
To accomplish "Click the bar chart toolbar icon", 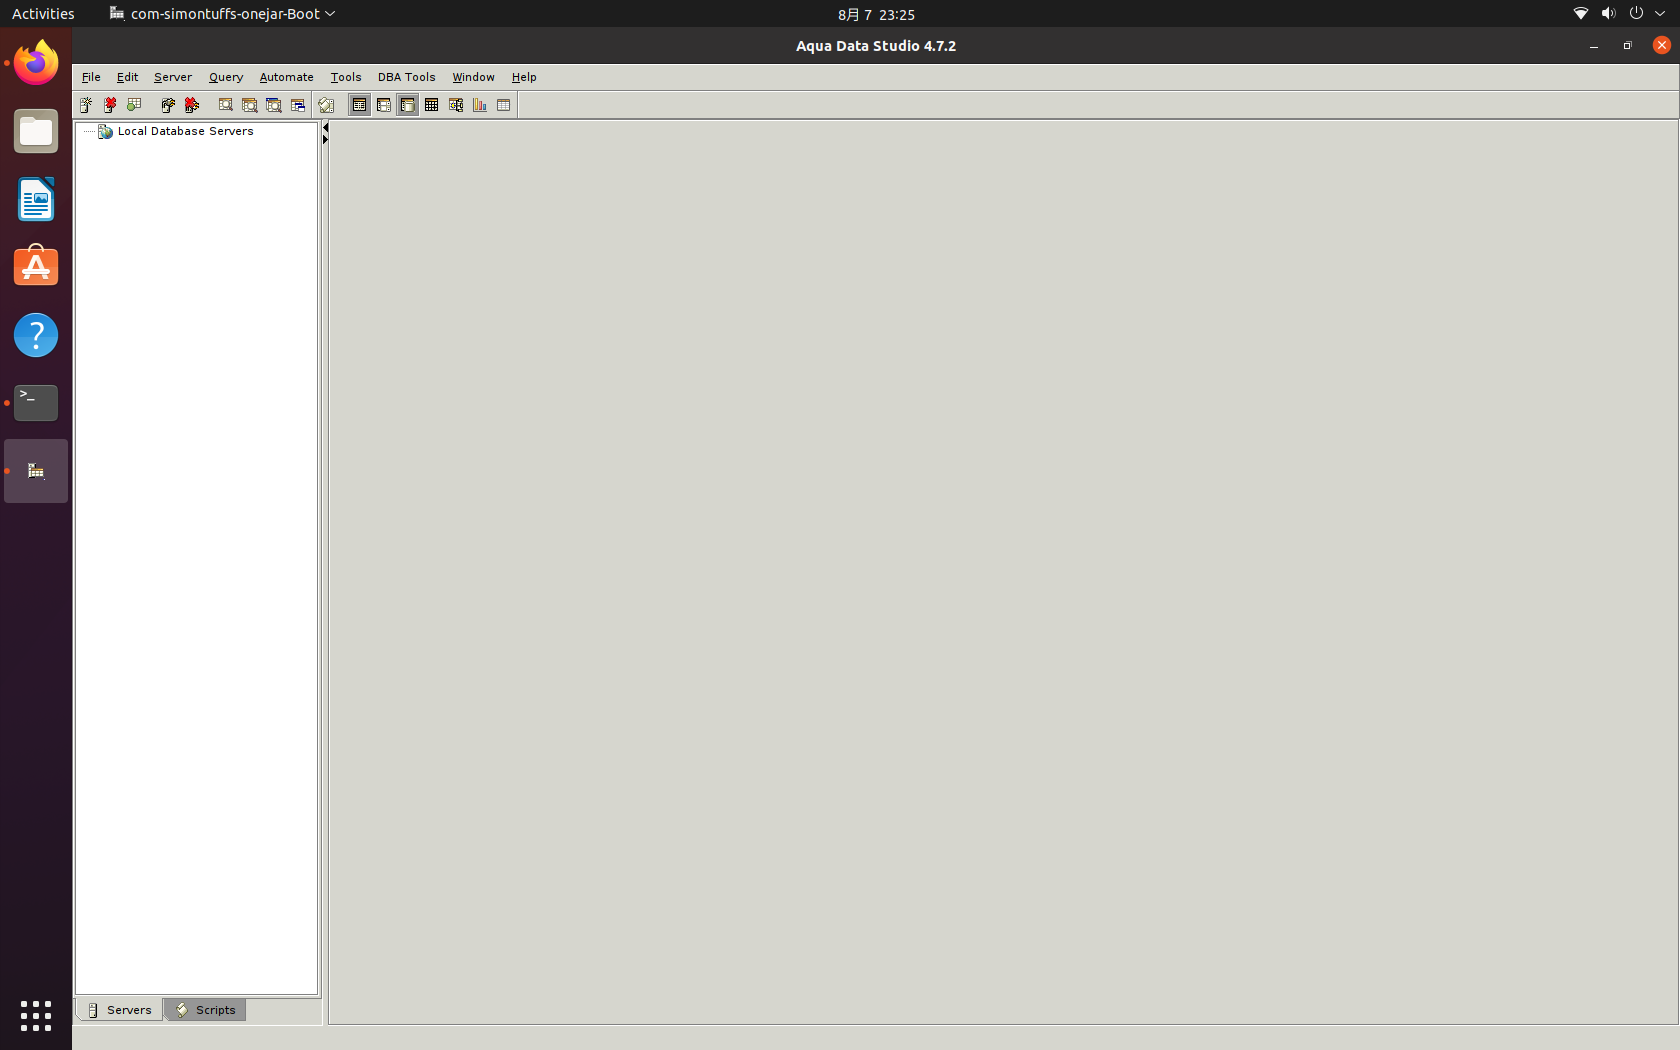I will (x=480, y=105).
